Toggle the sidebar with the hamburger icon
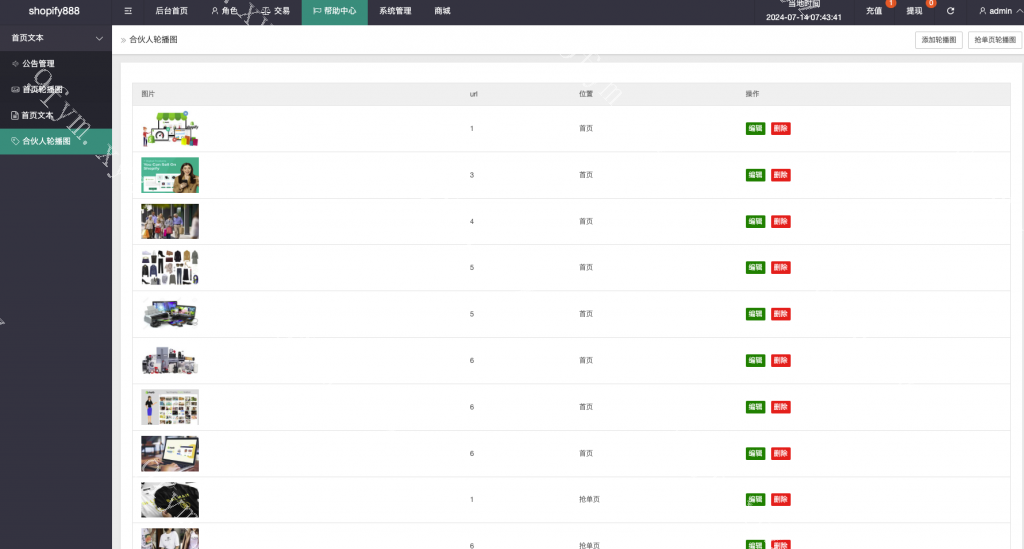Screen dimensions: 1024x549 click(x=128, y=11)
